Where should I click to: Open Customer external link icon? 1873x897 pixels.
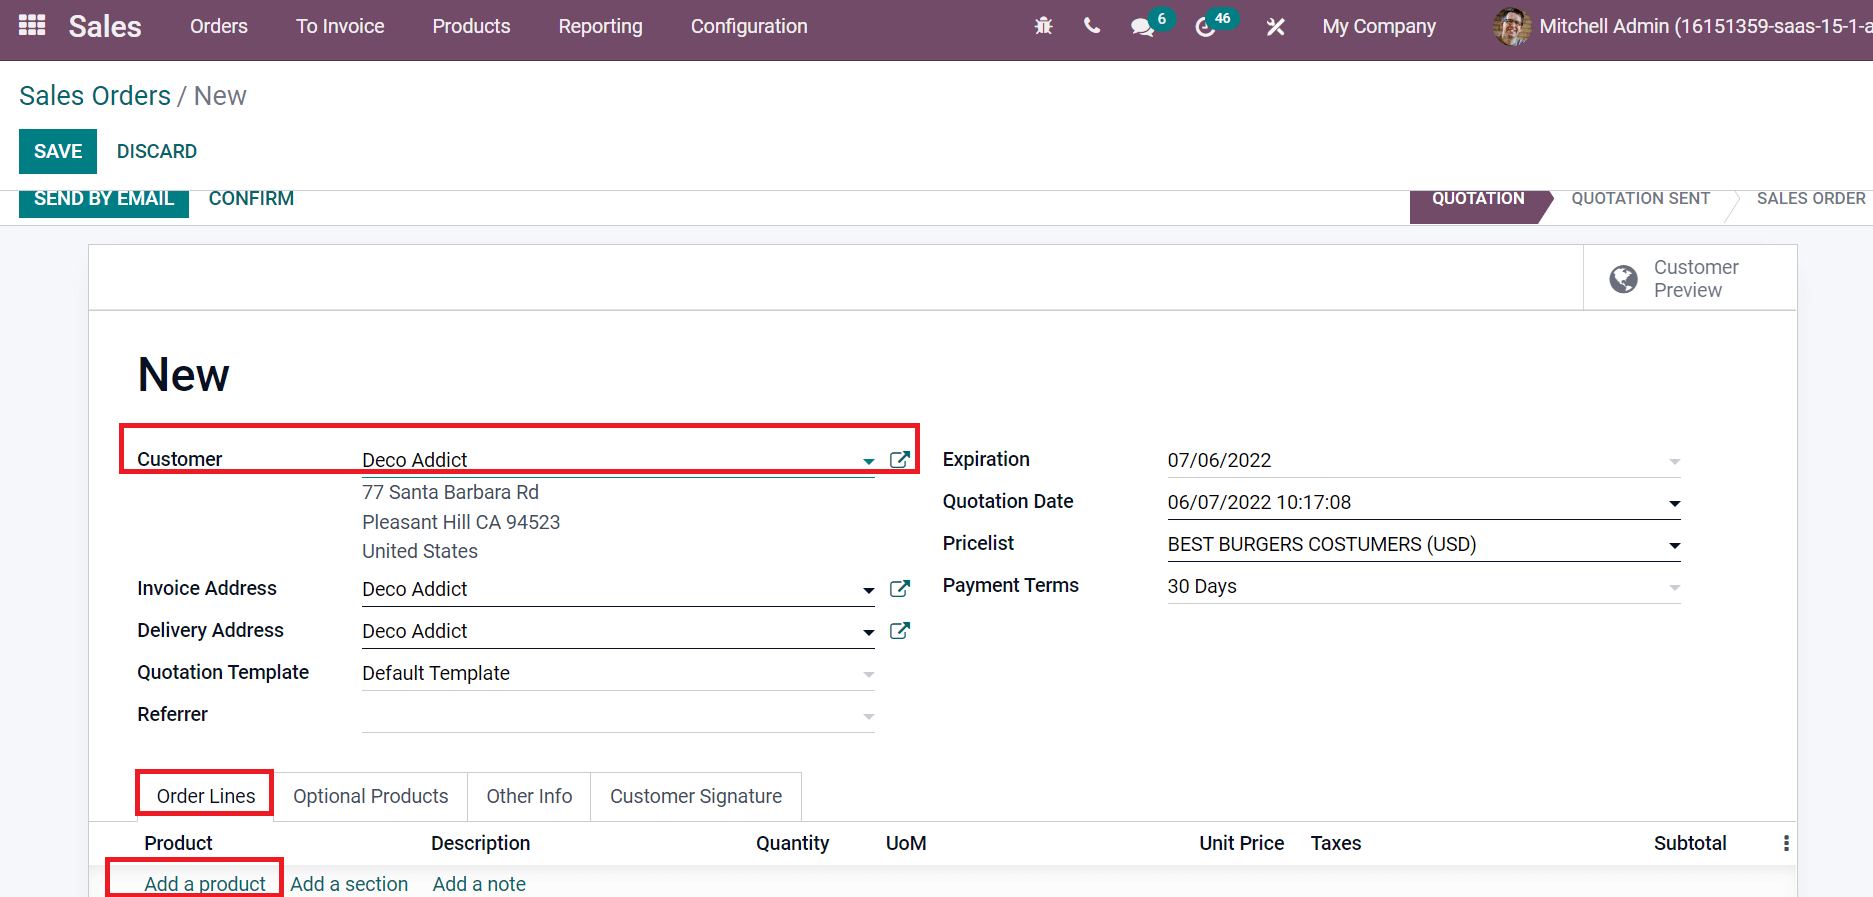point(900,460)
